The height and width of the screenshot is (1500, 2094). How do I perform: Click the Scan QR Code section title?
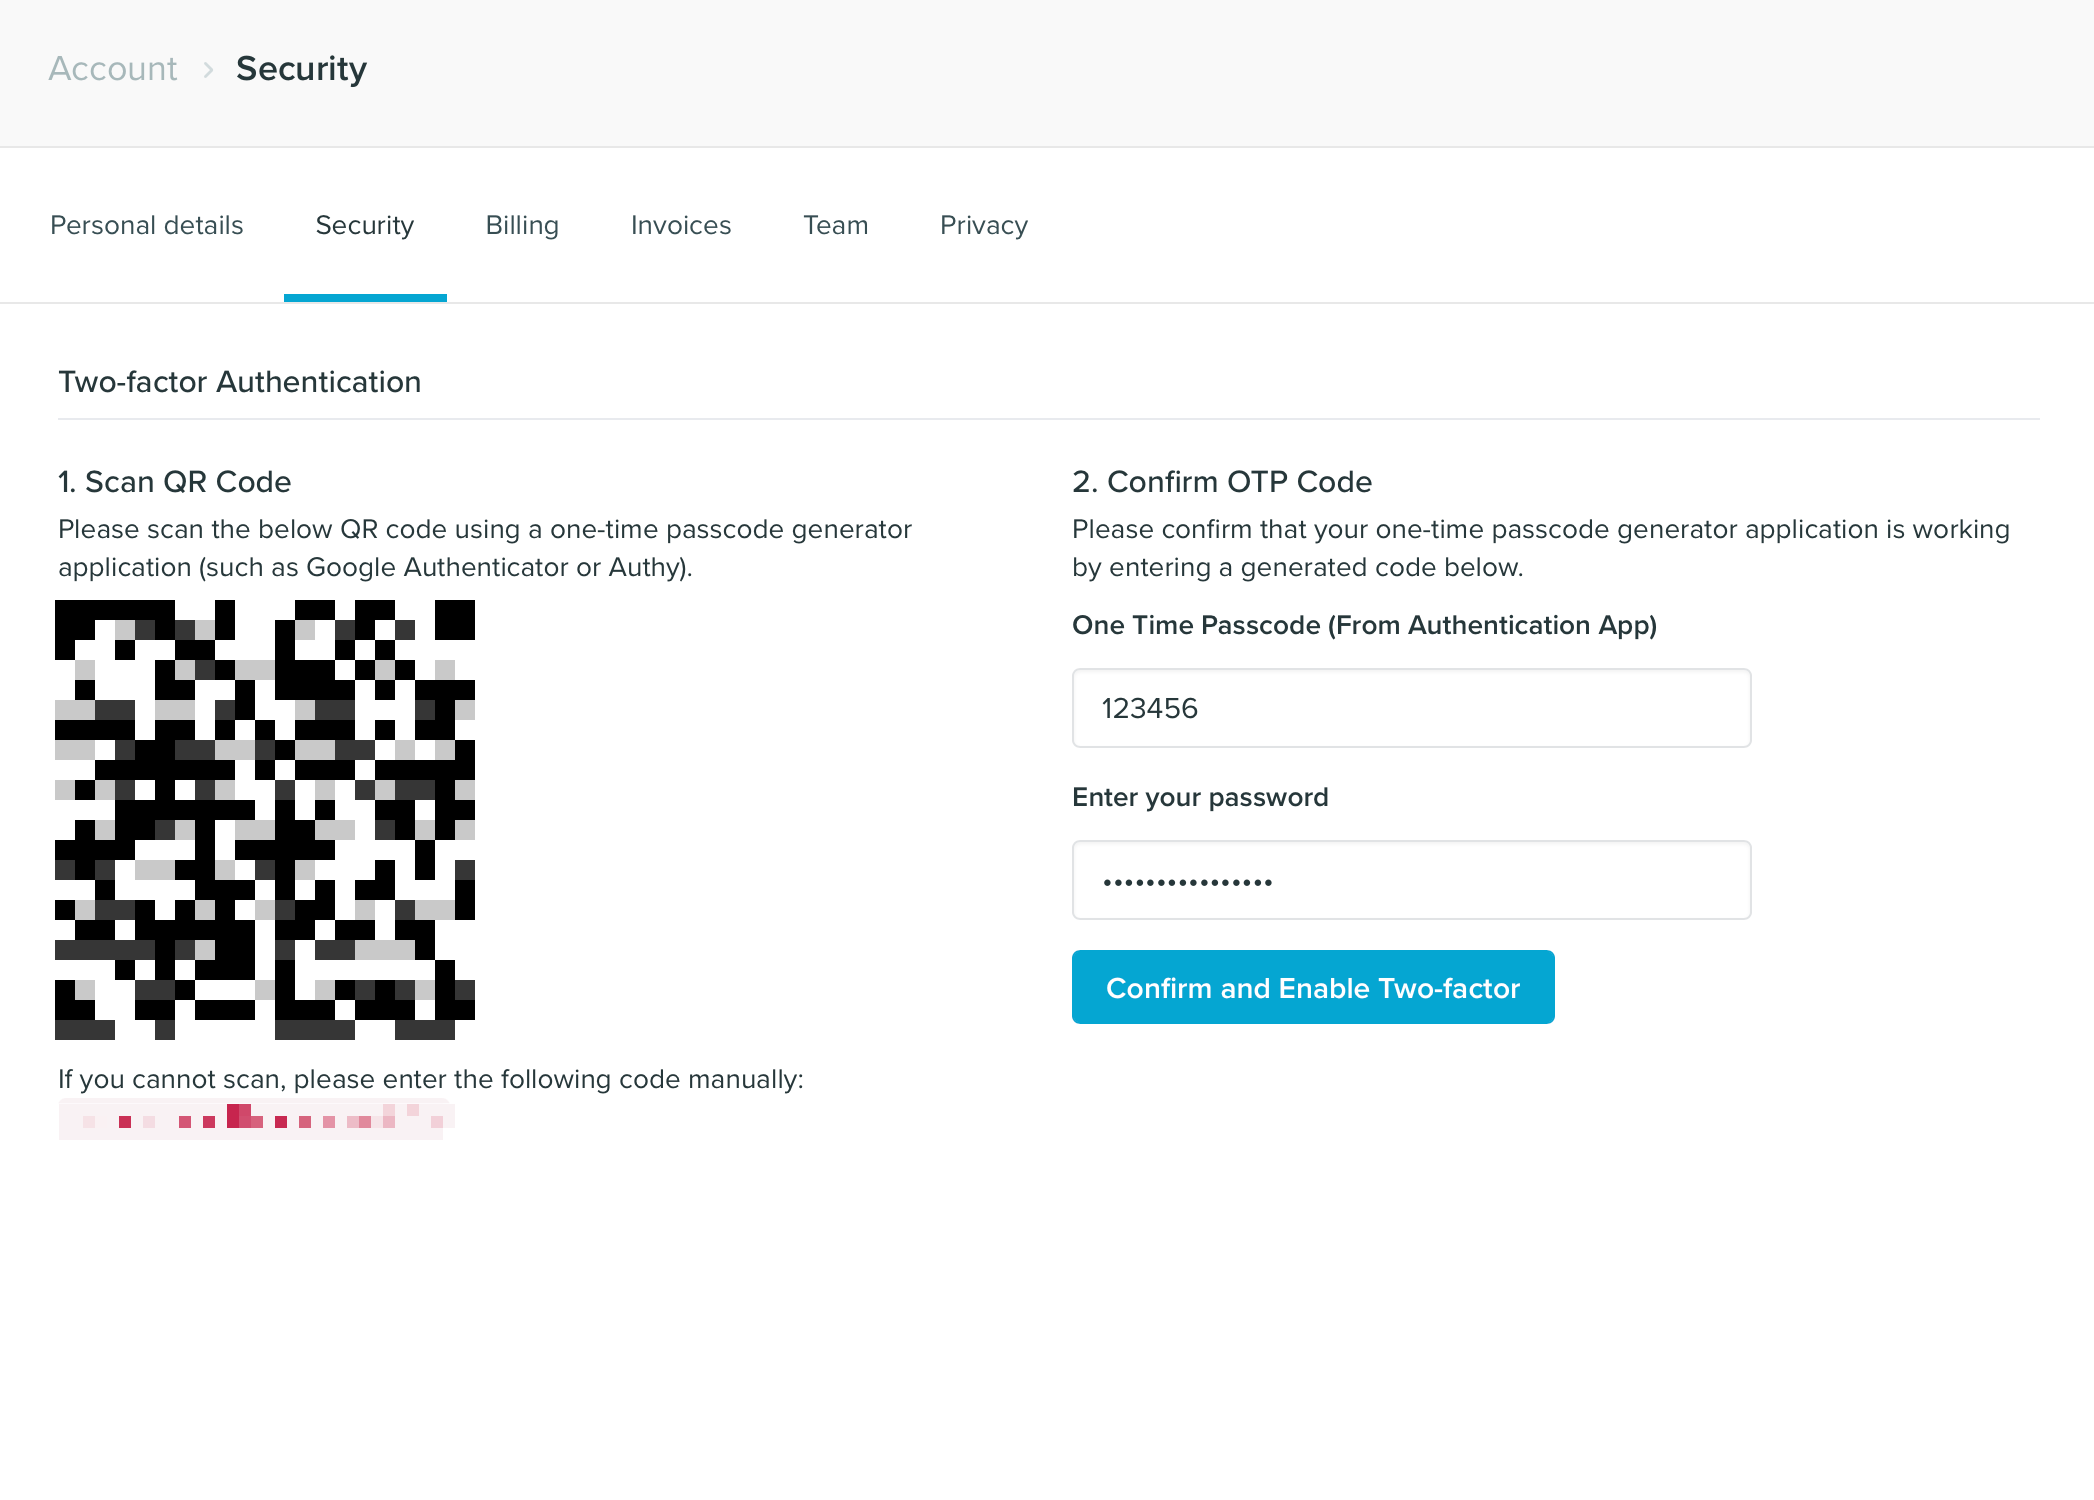[x=174, y=481]
